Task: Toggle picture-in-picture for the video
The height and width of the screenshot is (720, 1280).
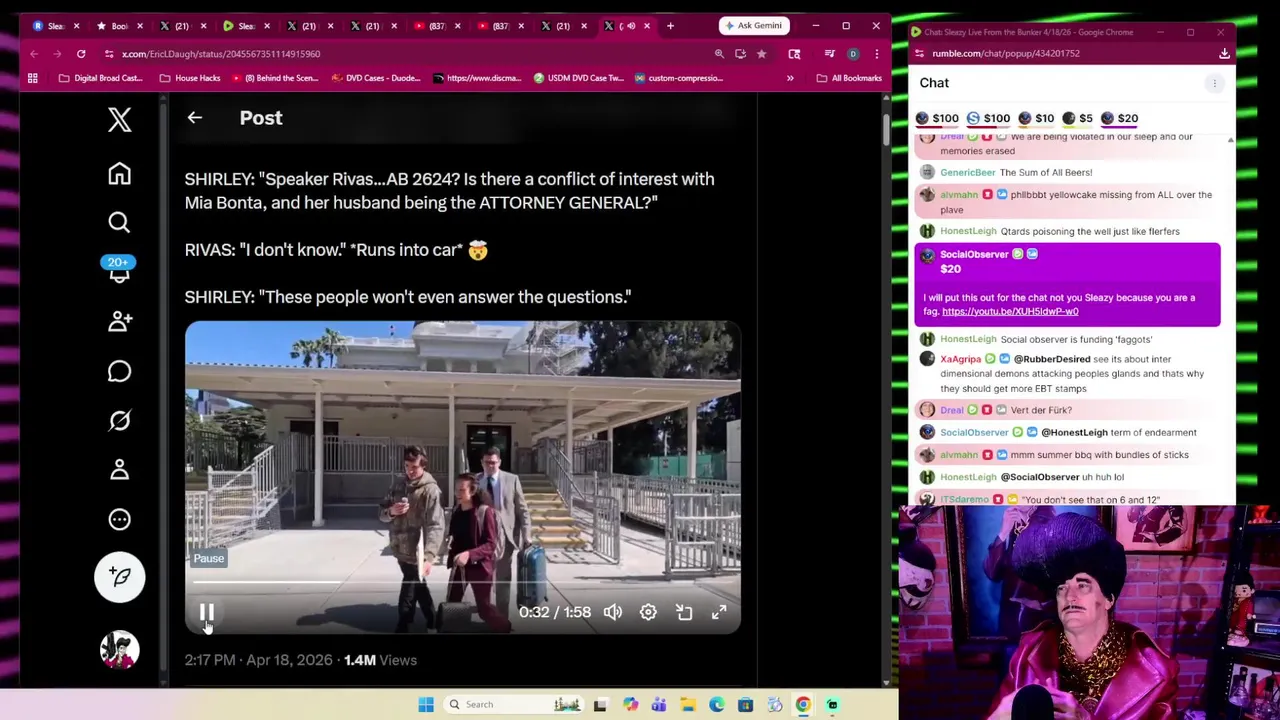Action: click(684, 612)
